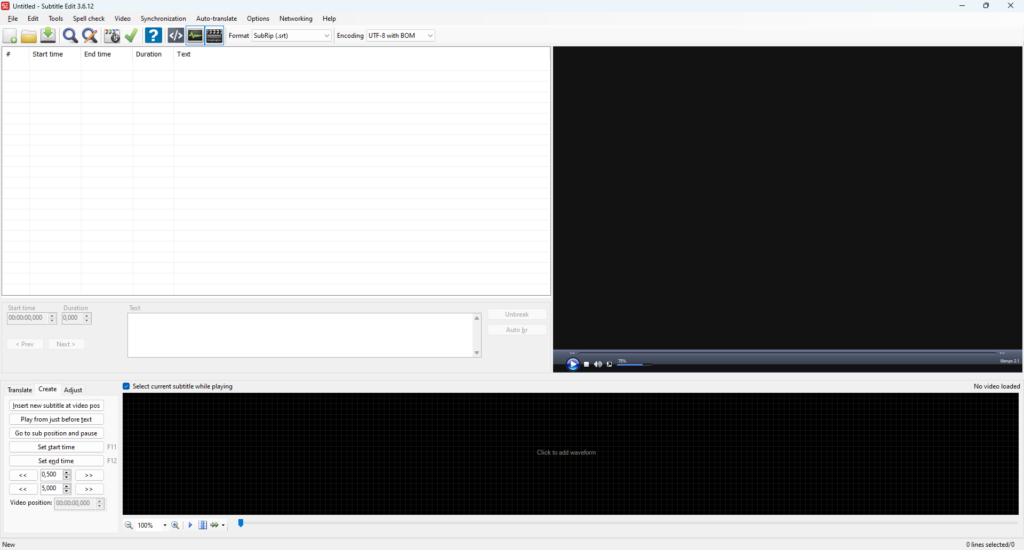Click the waveform position slider handle

click(x=240, y=523)
